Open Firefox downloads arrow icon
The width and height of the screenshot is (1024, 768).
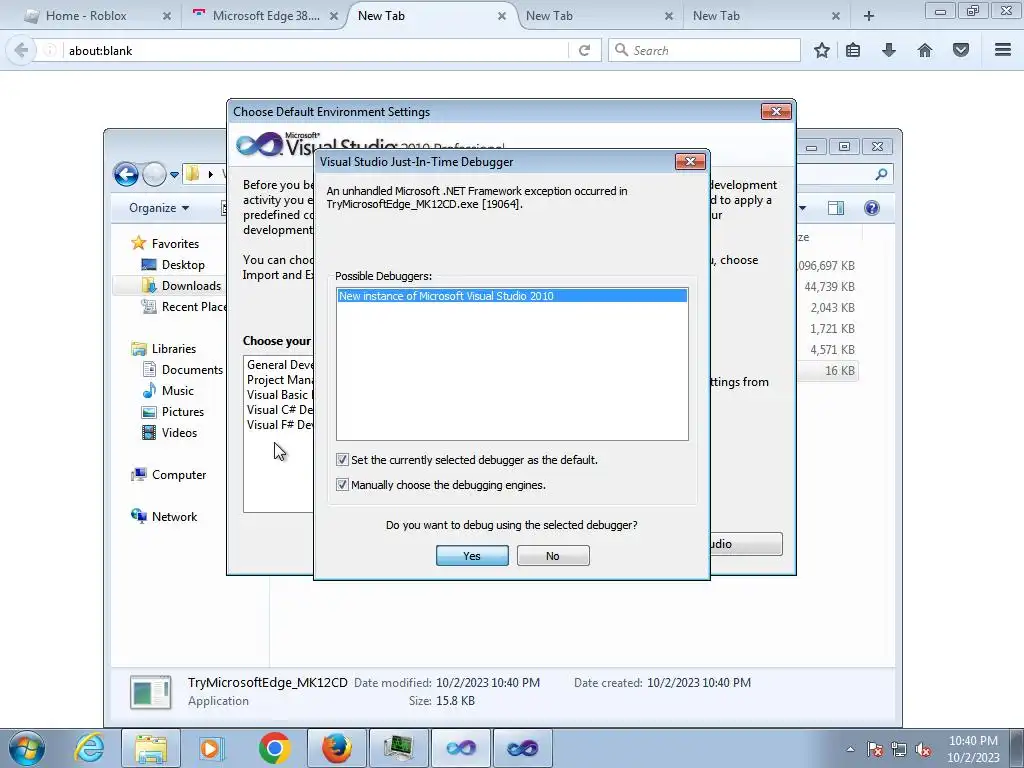[889, 50]
